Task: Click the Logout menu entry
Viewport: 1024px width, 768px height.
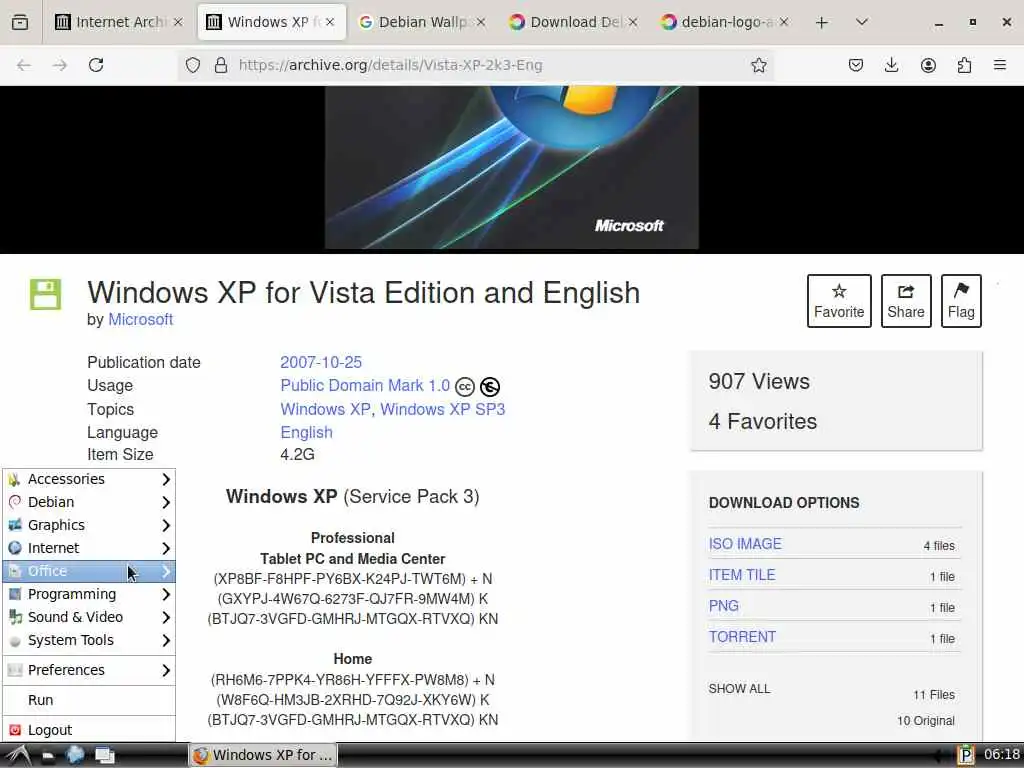Action: pyautogui.click(x=89, y=729)
